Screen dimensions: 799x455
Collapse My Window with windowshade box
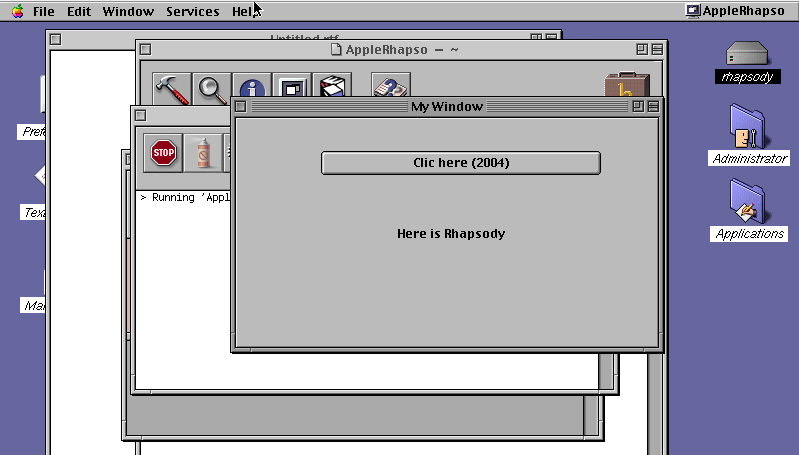click(653, 106)
